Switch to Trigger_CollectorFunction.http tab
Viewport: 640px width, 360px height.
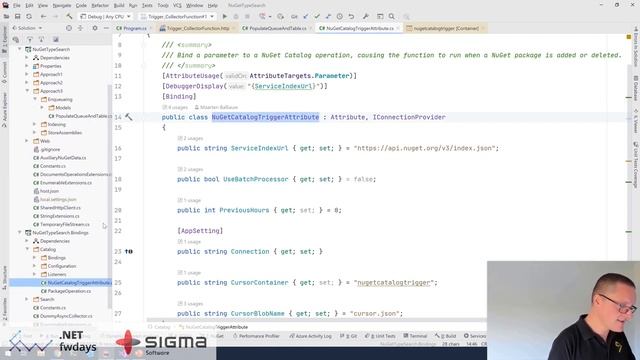click(197, 28)
